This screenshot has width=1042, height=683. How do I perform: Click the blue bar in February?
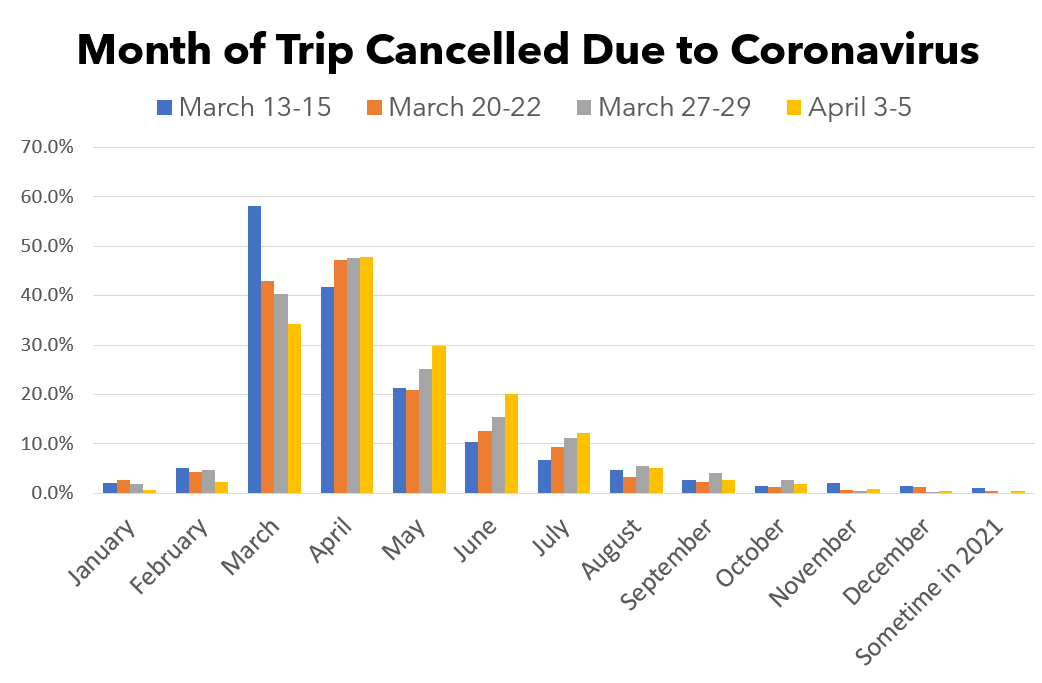pos(182,480)
